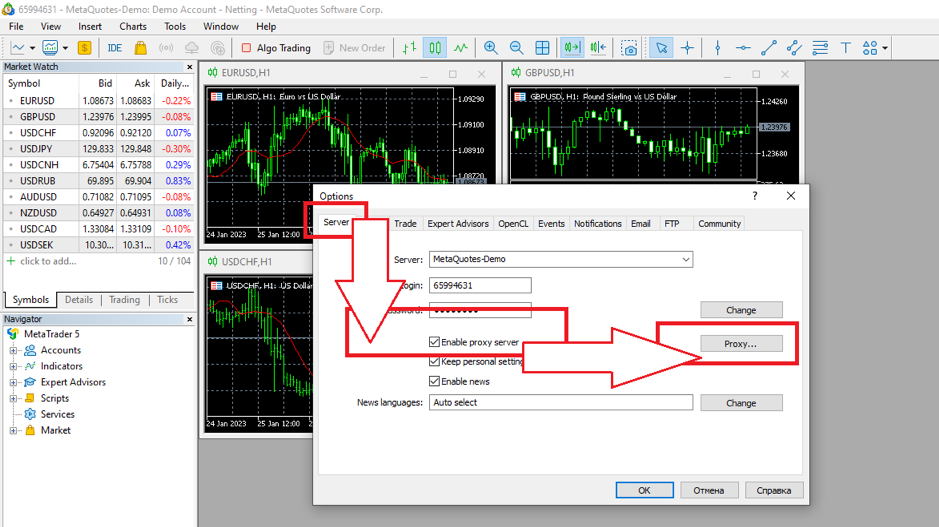This screenshot has width=939, height=527.
Task: Click Change button next to password
Action: click(741, 310)
